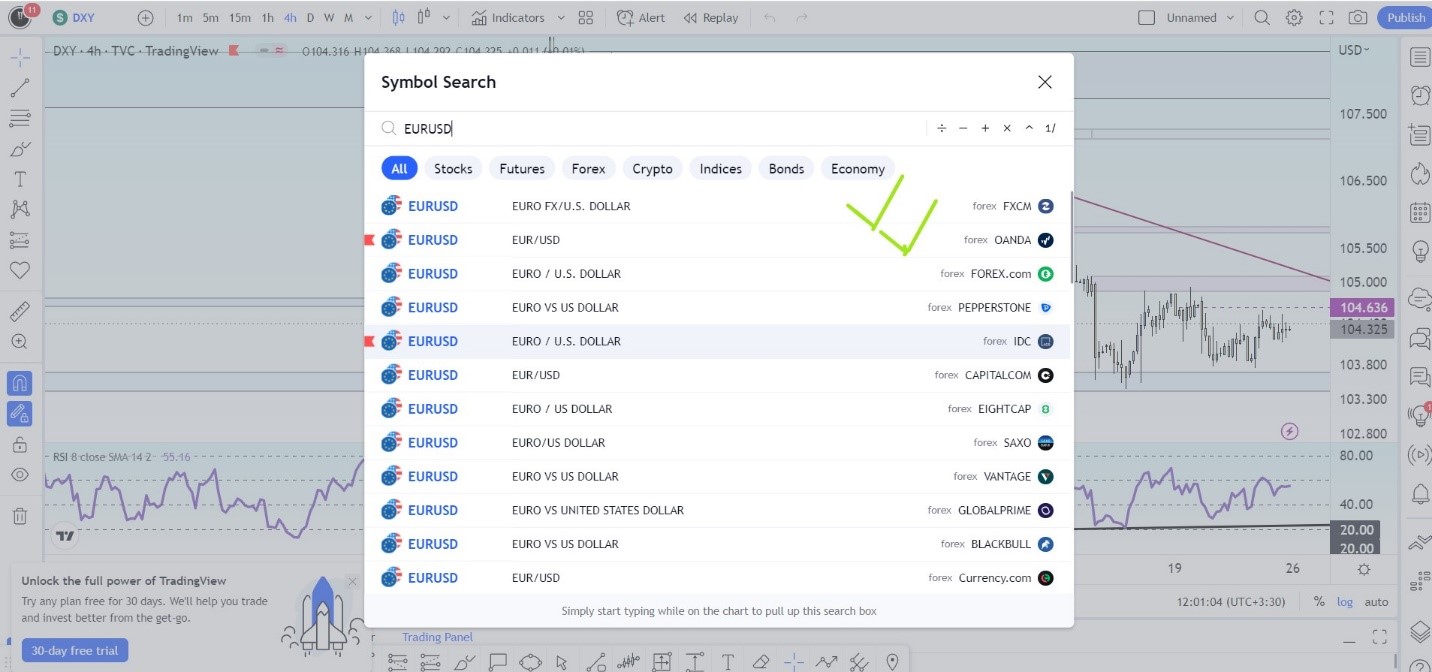Create an Alert from top toolbar
The width and height of the screenshot is (1432, 672).
tap(641, 17)
